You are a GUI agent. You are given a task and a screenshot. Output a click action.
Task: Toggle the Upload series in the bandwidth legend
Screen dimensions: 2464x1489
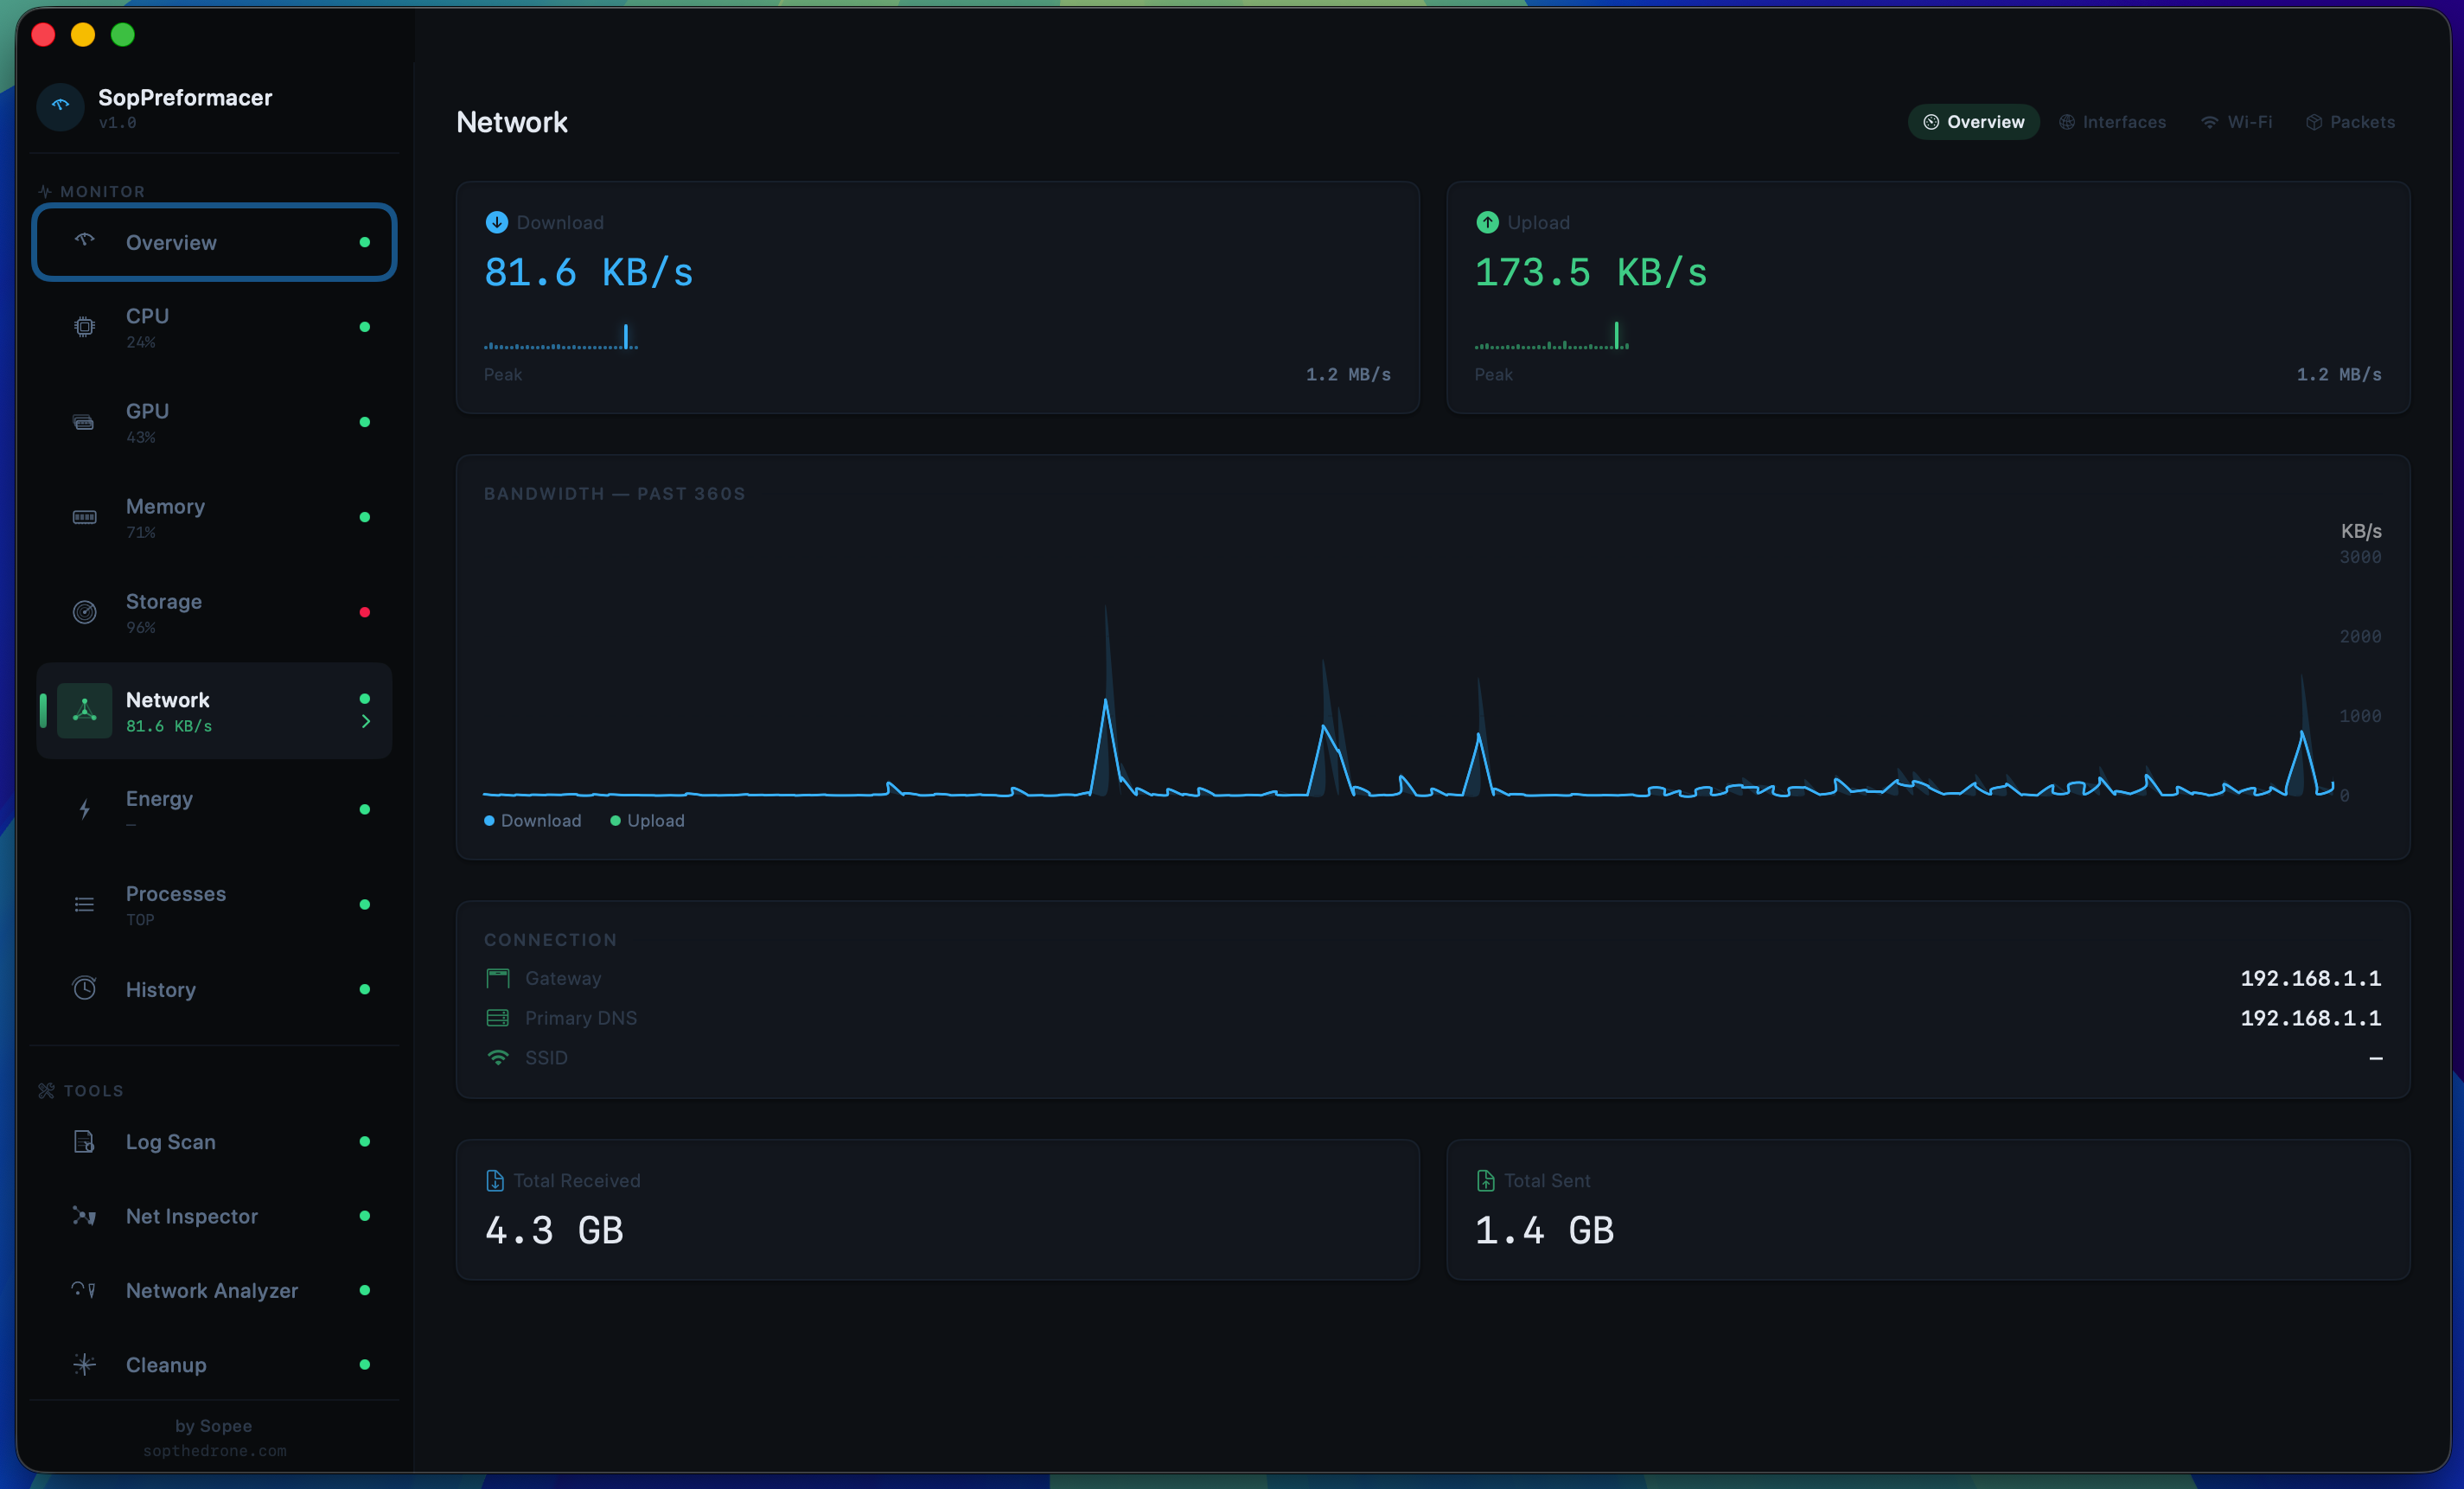646,820
